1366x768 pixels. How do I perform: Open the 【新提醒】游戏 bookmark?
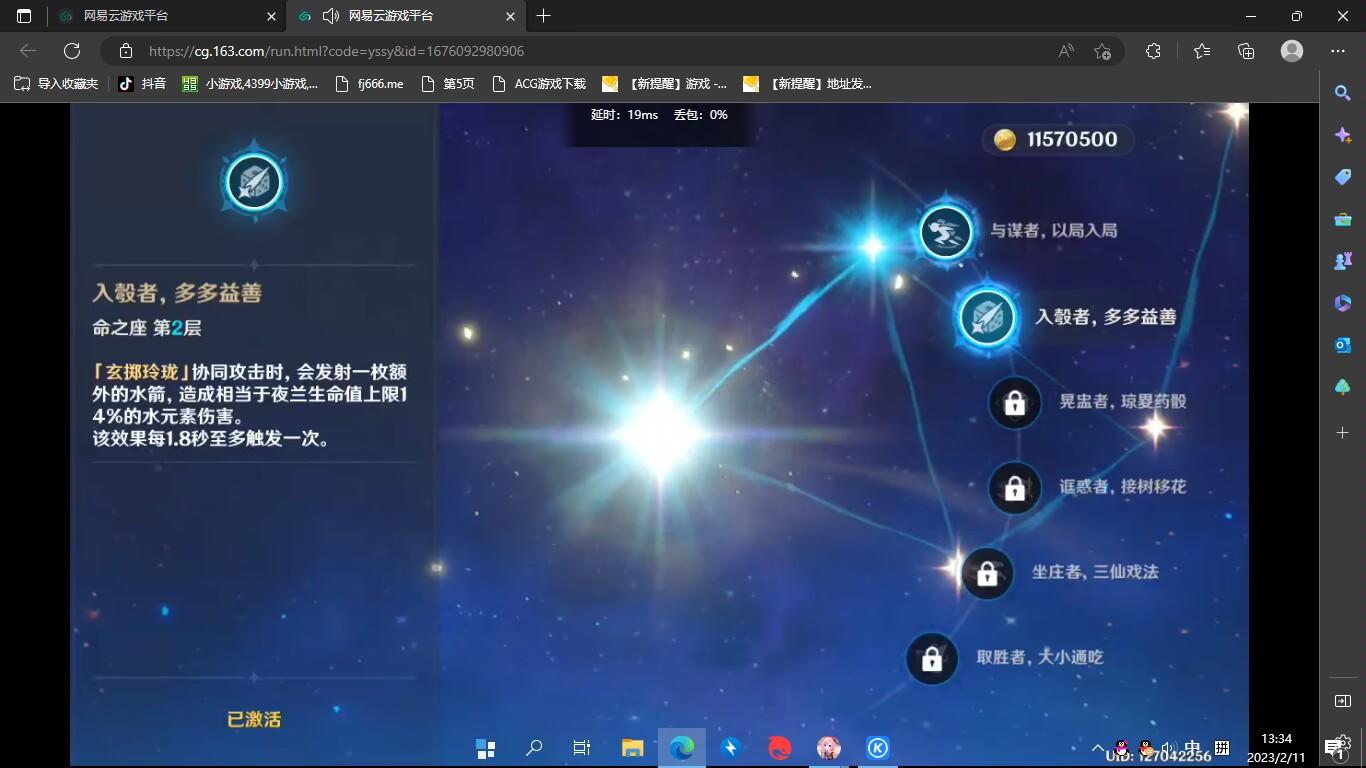(664, 84)
